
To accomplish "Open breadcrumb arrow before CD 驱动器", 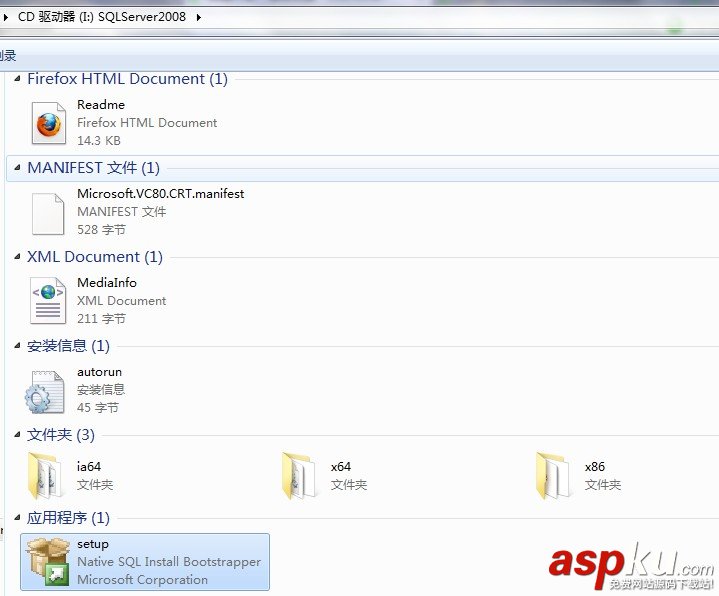I will click(6, 17).
